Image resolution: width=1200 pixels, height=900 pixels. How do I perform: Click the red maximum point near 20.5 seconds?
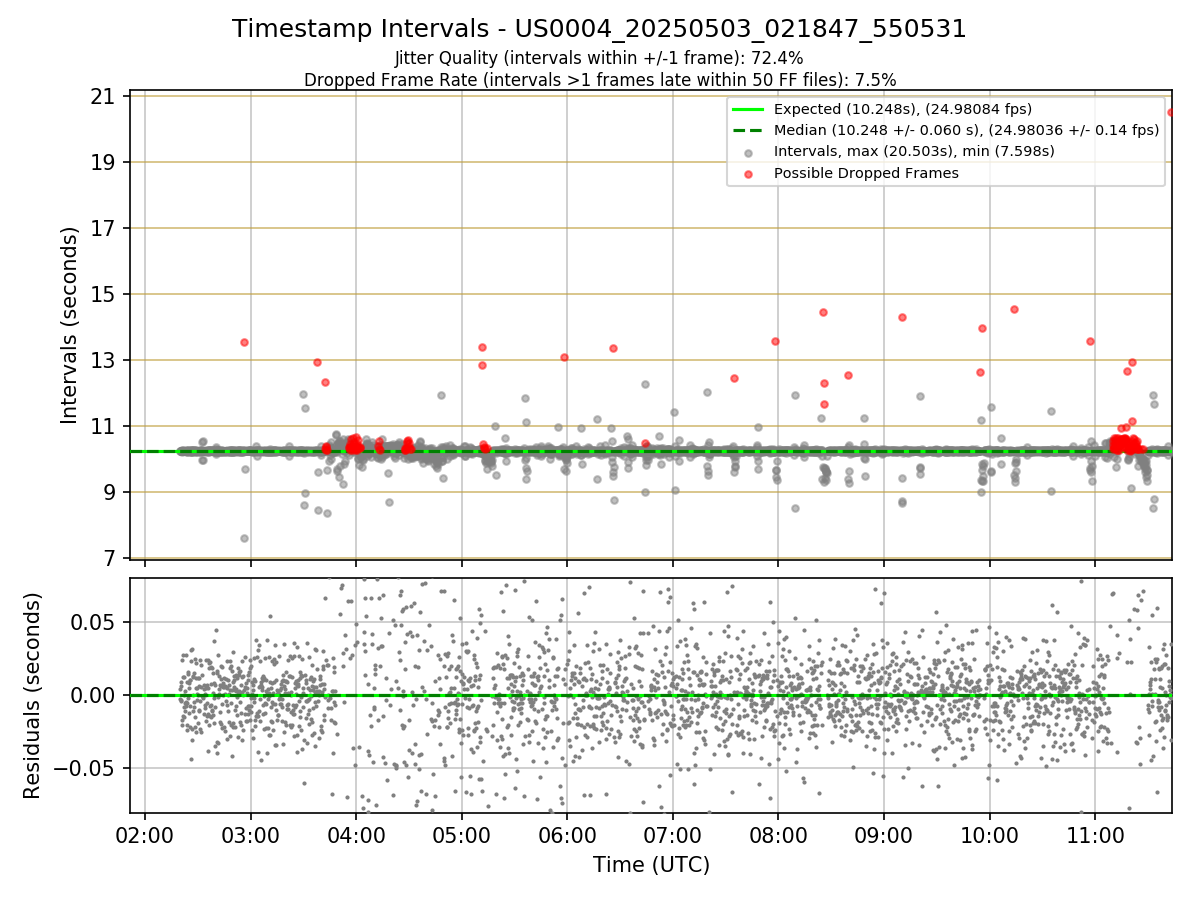[x=1171, y=112]
